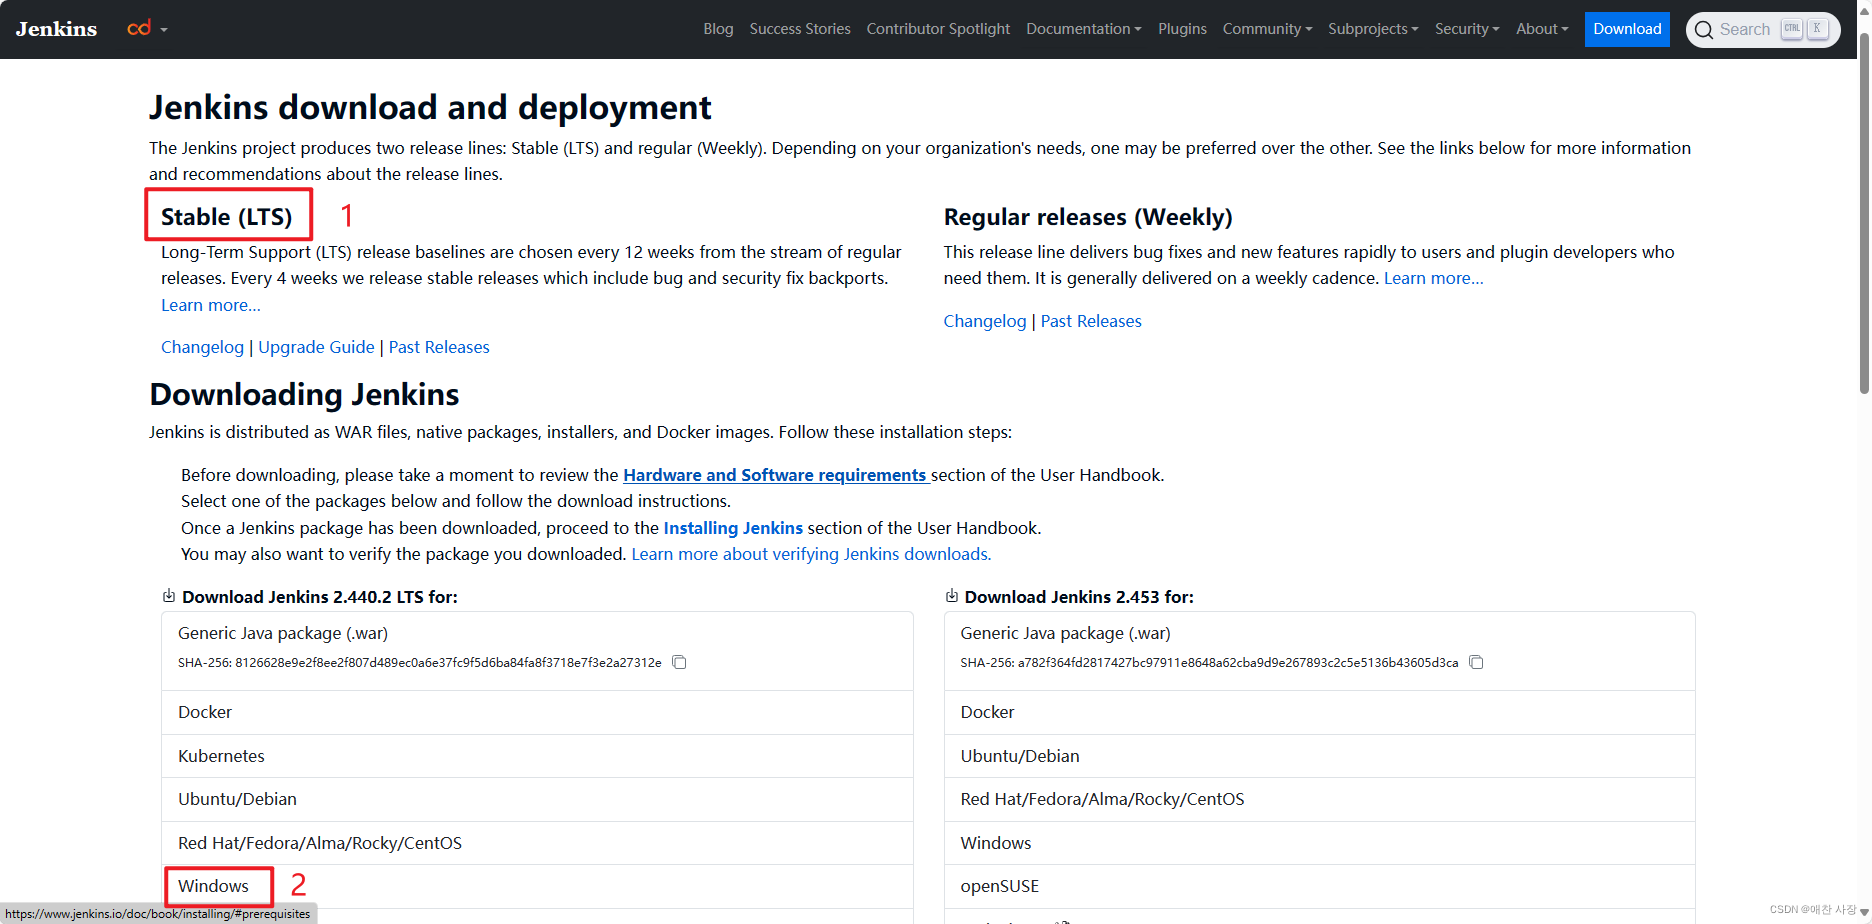The width and height of the screenshot is (1872, 924).
Task: Click the search magnifier icon
Action: coord(1703,29)
